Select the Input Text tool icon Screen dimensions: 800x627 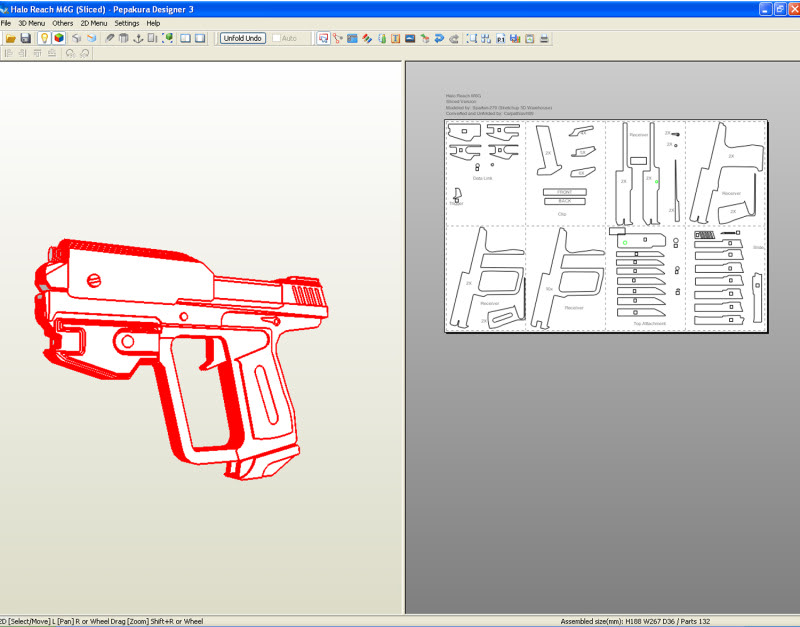coord(395,38)
